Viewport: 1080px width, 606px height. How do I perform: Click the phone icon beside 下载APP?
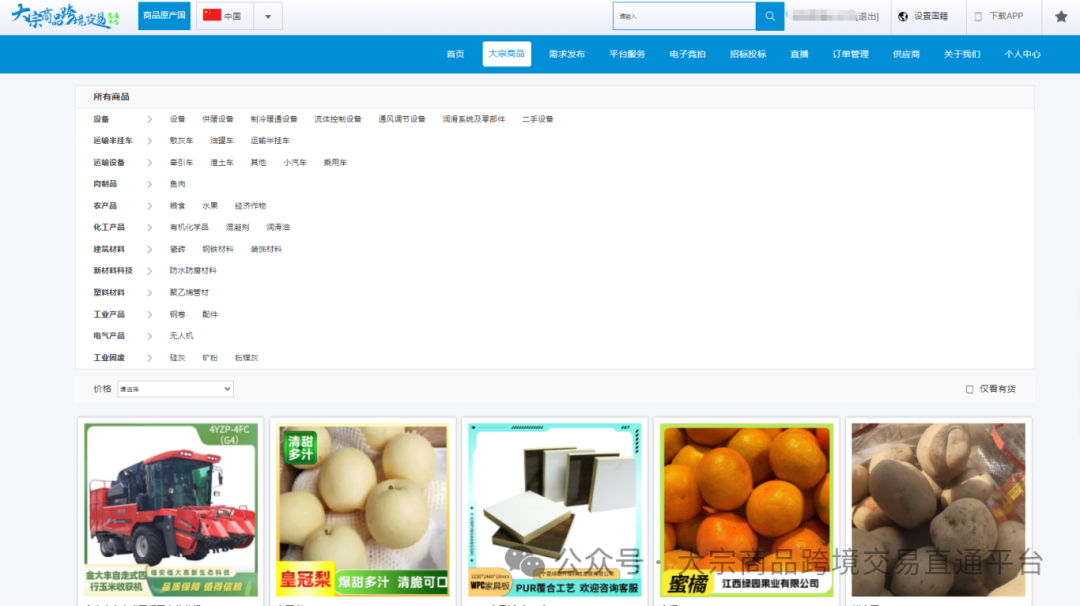pos(979,16)
